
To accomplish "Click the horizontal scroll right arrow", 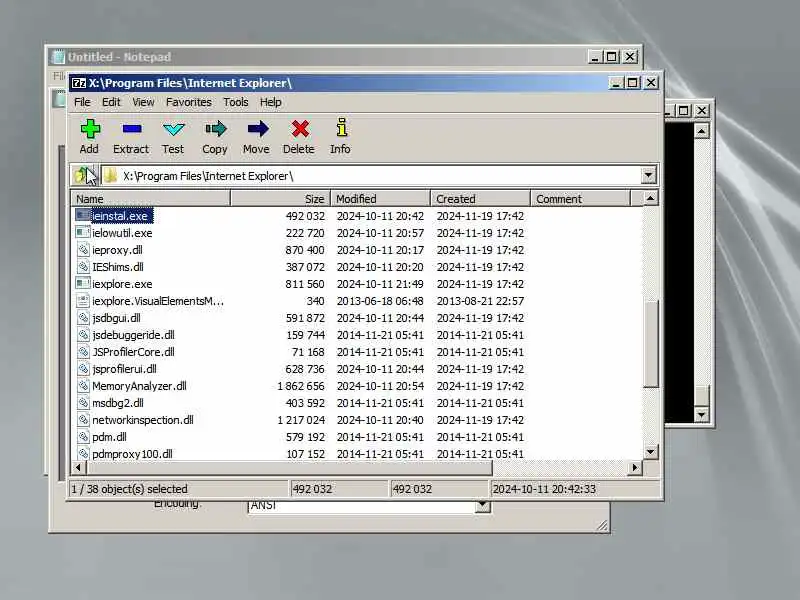I will [x=635, y=467].
